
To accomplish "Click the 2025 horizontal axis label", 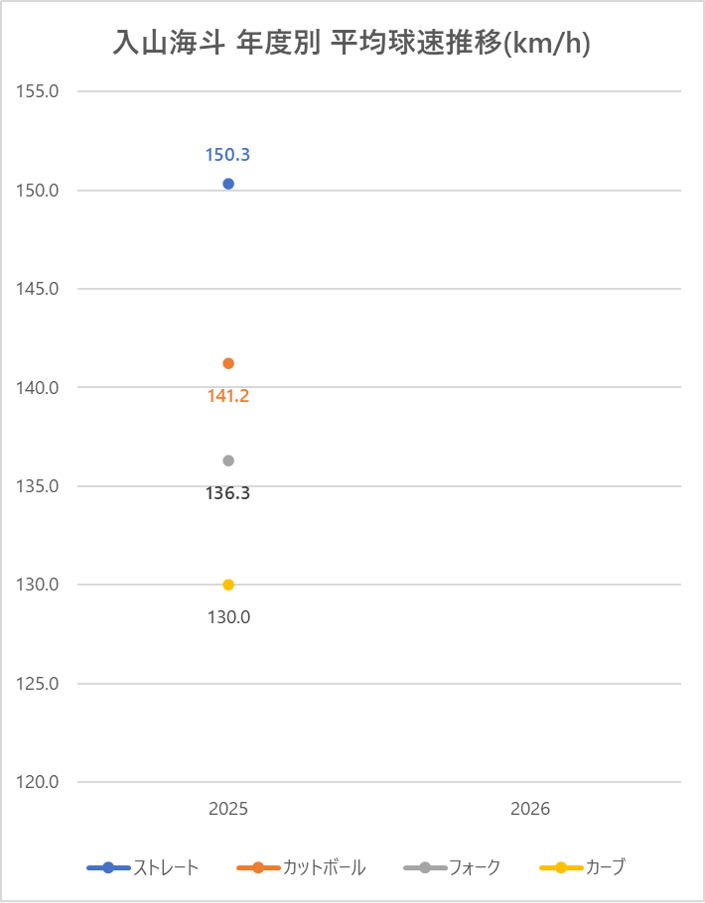I will click(x=228, y=809).
